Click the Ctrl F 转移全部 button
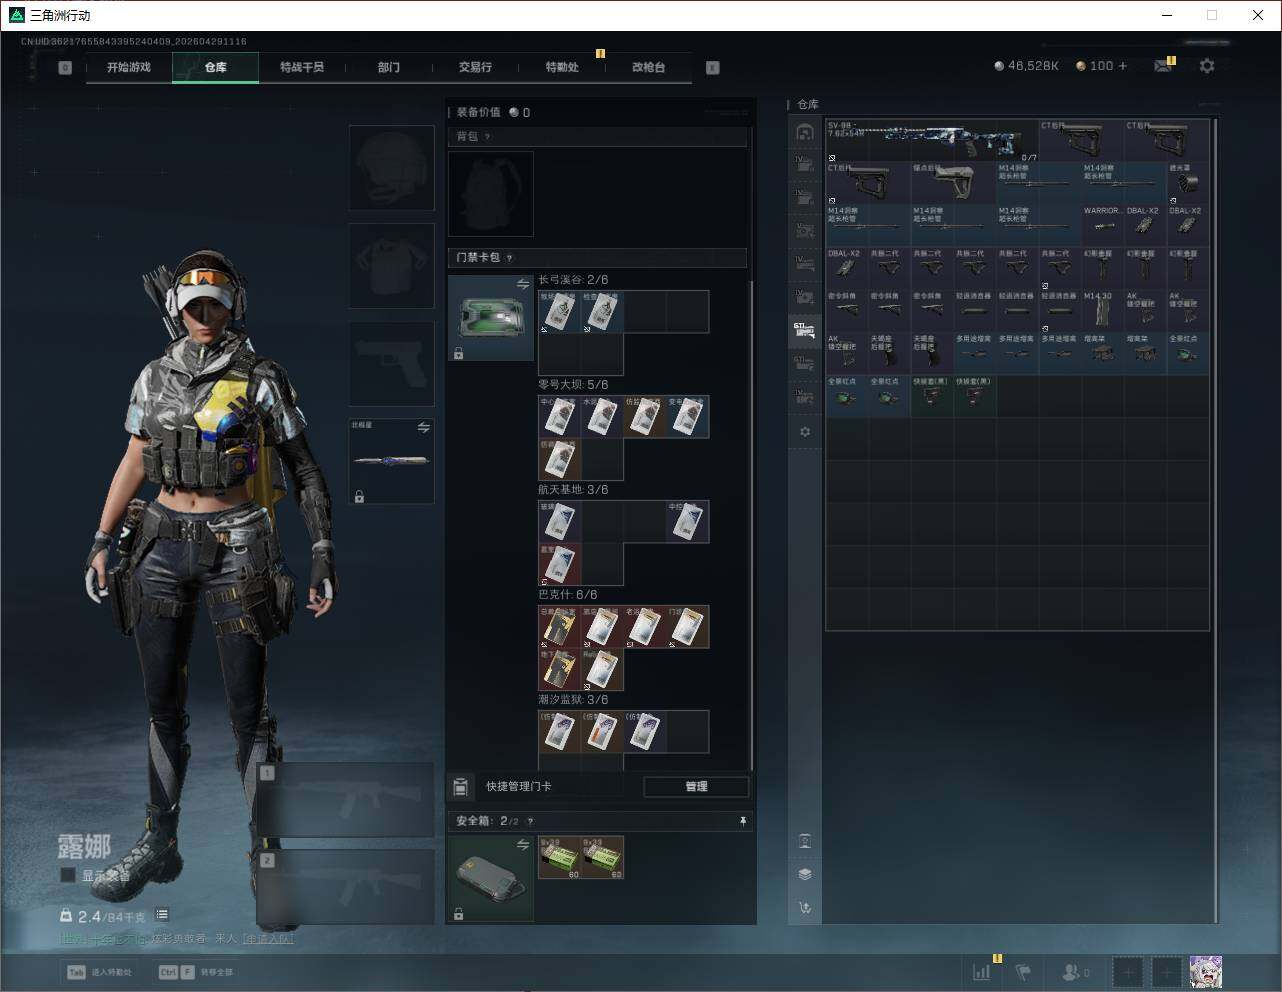This screenshot has height=992, width=1282. coord(196,972)
